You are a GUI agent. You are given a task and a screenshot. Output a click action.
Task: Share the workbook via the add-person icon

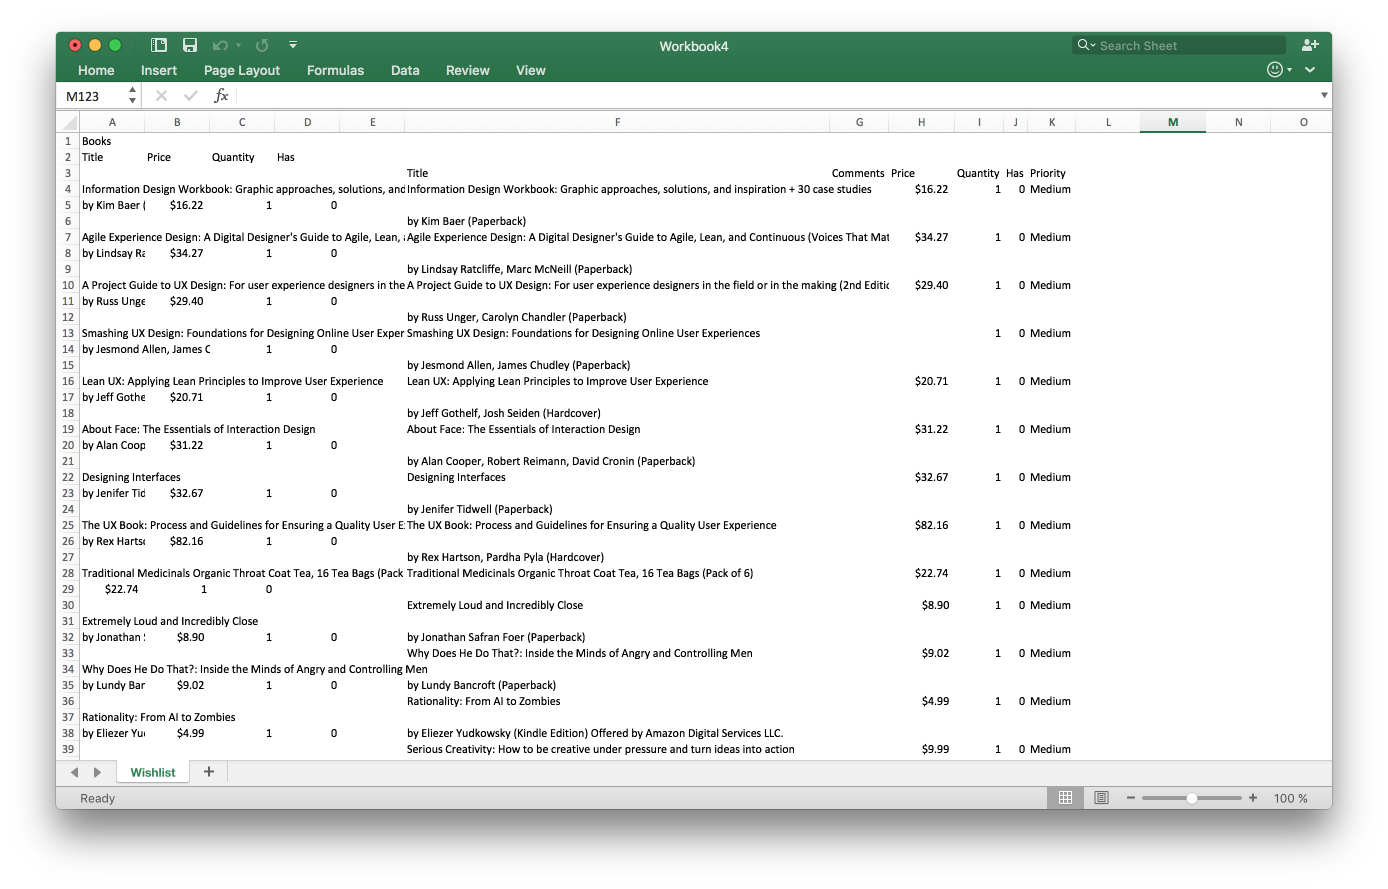[x=1310, y=45]
